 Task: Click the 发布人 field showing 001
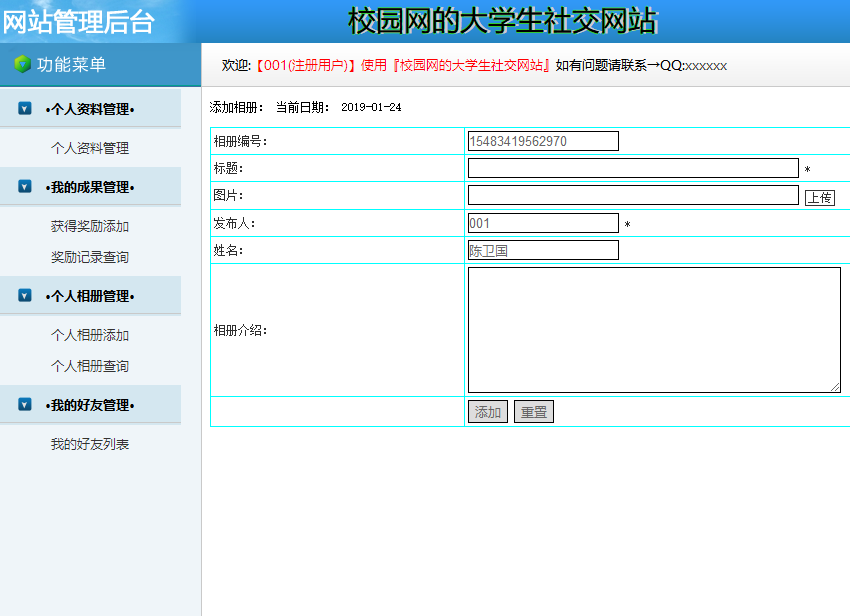tap(543, 223)
